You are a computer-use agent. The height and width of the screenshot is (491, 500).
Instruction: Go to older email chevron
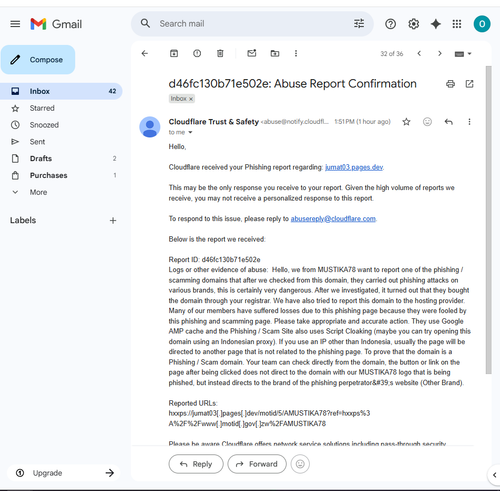(440, 53)
